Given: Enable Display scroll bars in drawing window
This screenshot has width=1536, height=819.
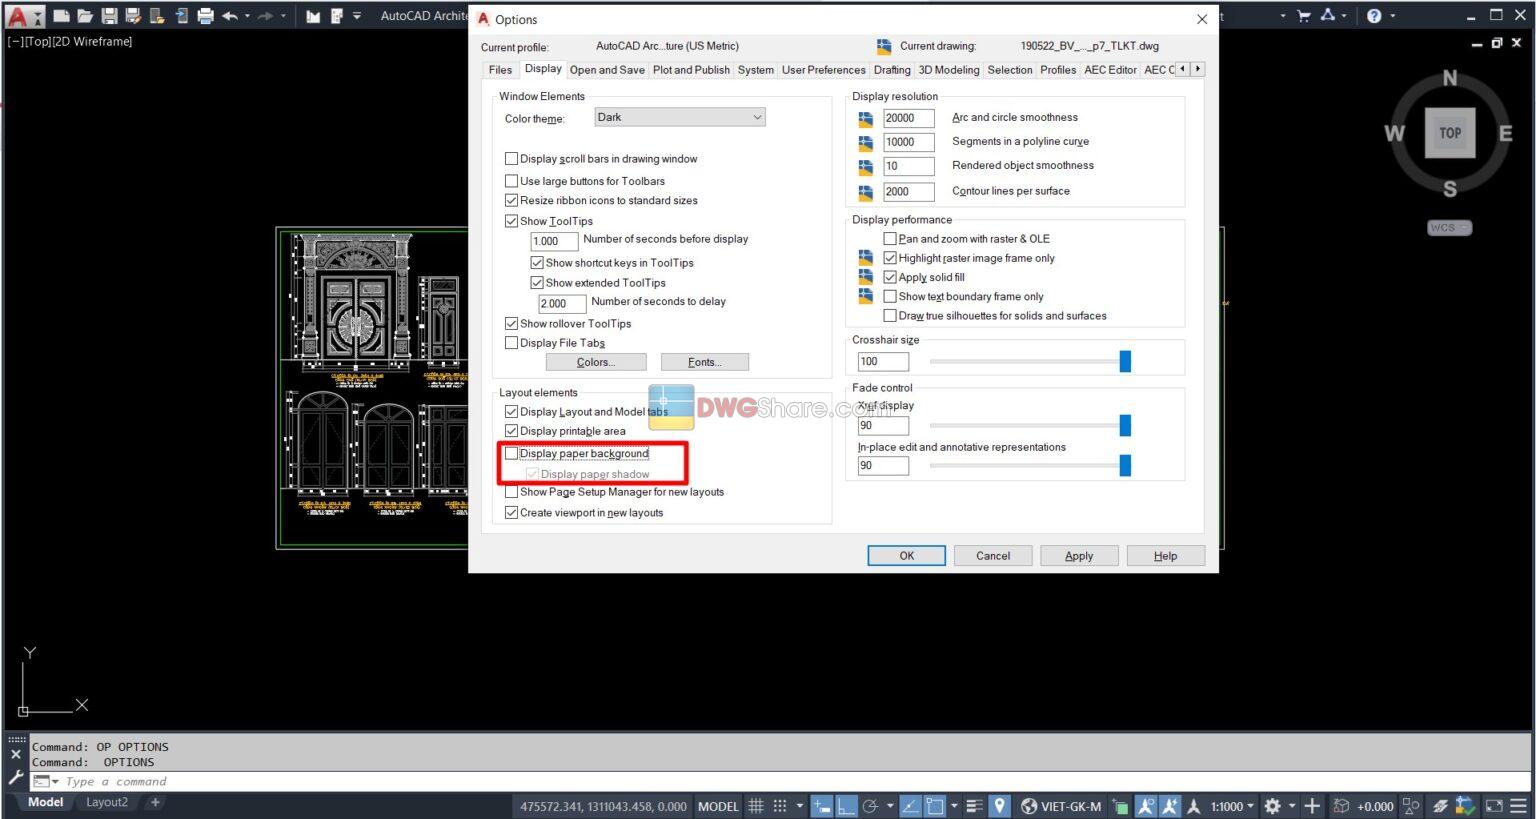Looking at the screenshot, I should [511, 158].
